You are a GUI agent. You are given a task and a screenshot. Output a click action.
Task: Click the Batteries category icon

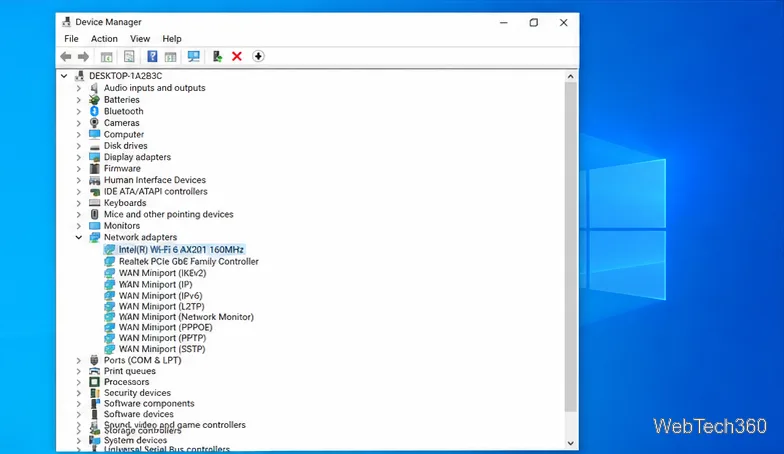point(94,100)
